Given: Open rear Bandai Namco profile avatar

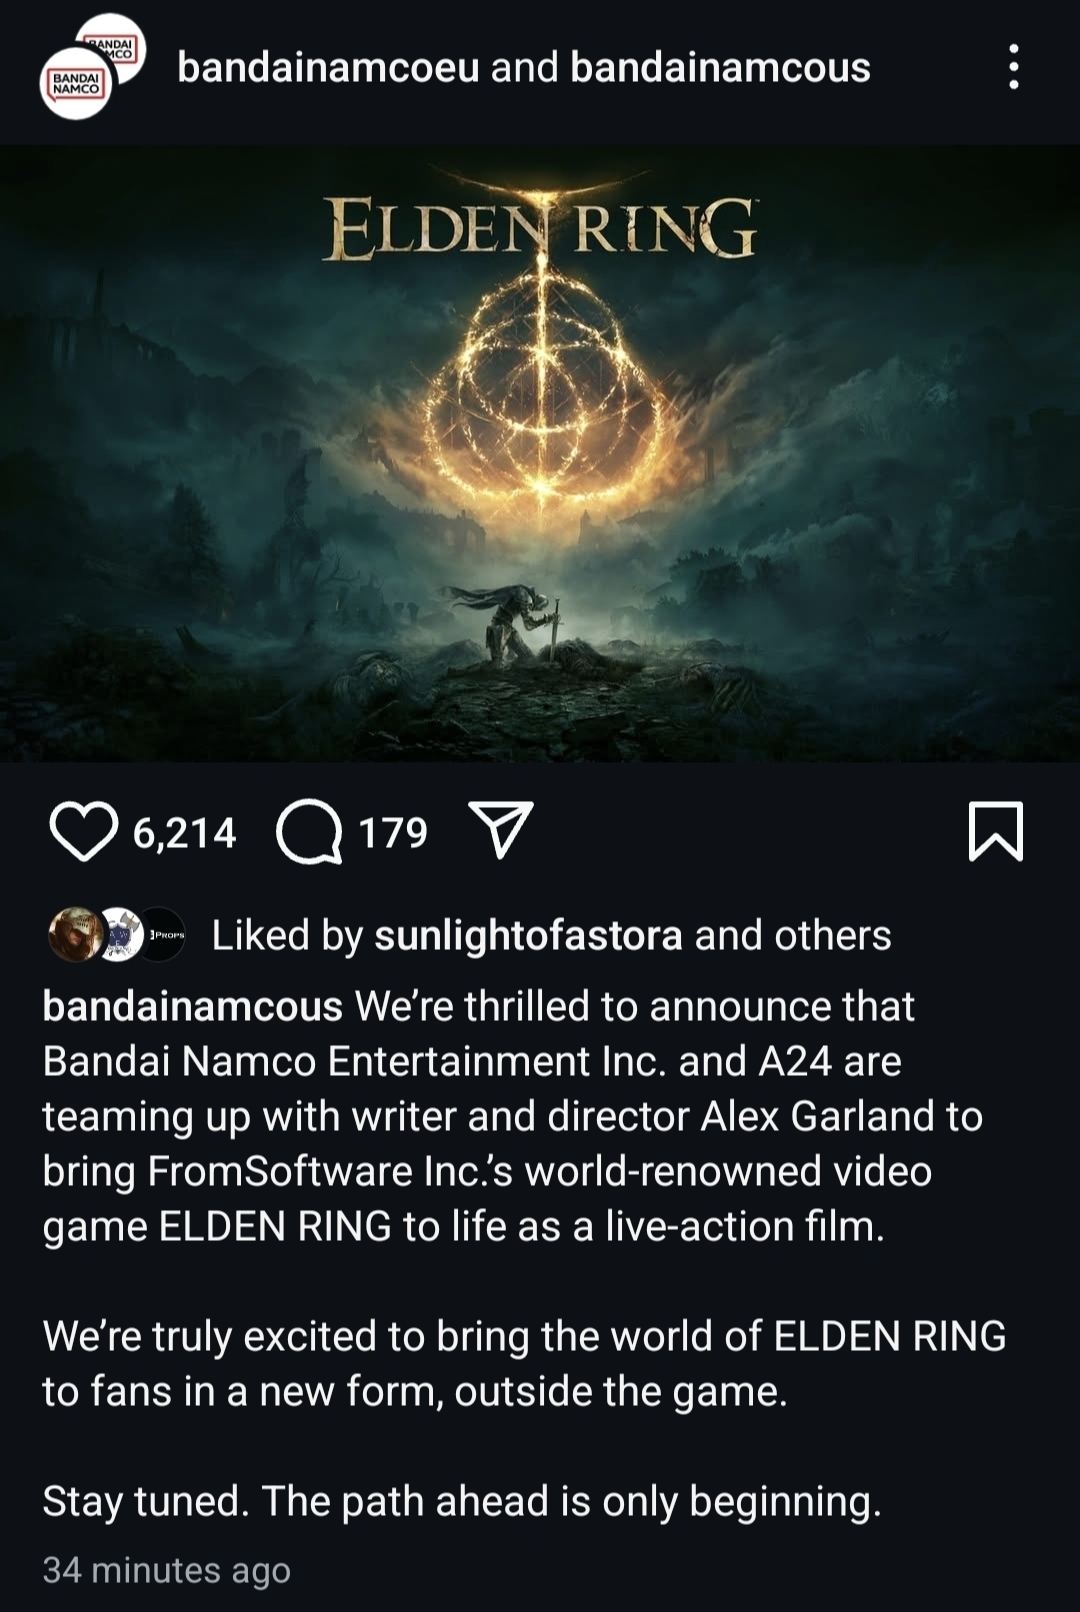Looking at the screenshot, I should tap(112, 45).
